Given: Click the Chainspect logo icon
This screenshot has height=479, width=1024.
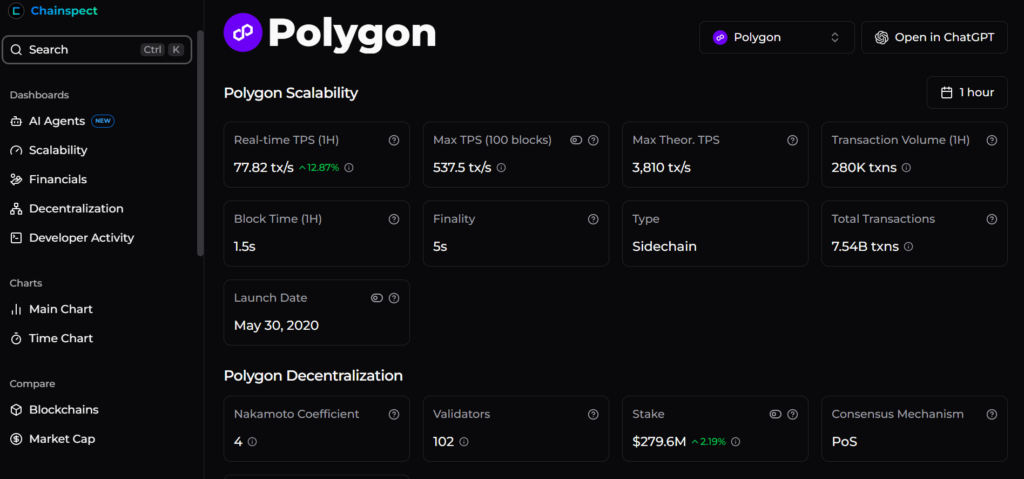Looking at the screenshot, I should 17,11.
